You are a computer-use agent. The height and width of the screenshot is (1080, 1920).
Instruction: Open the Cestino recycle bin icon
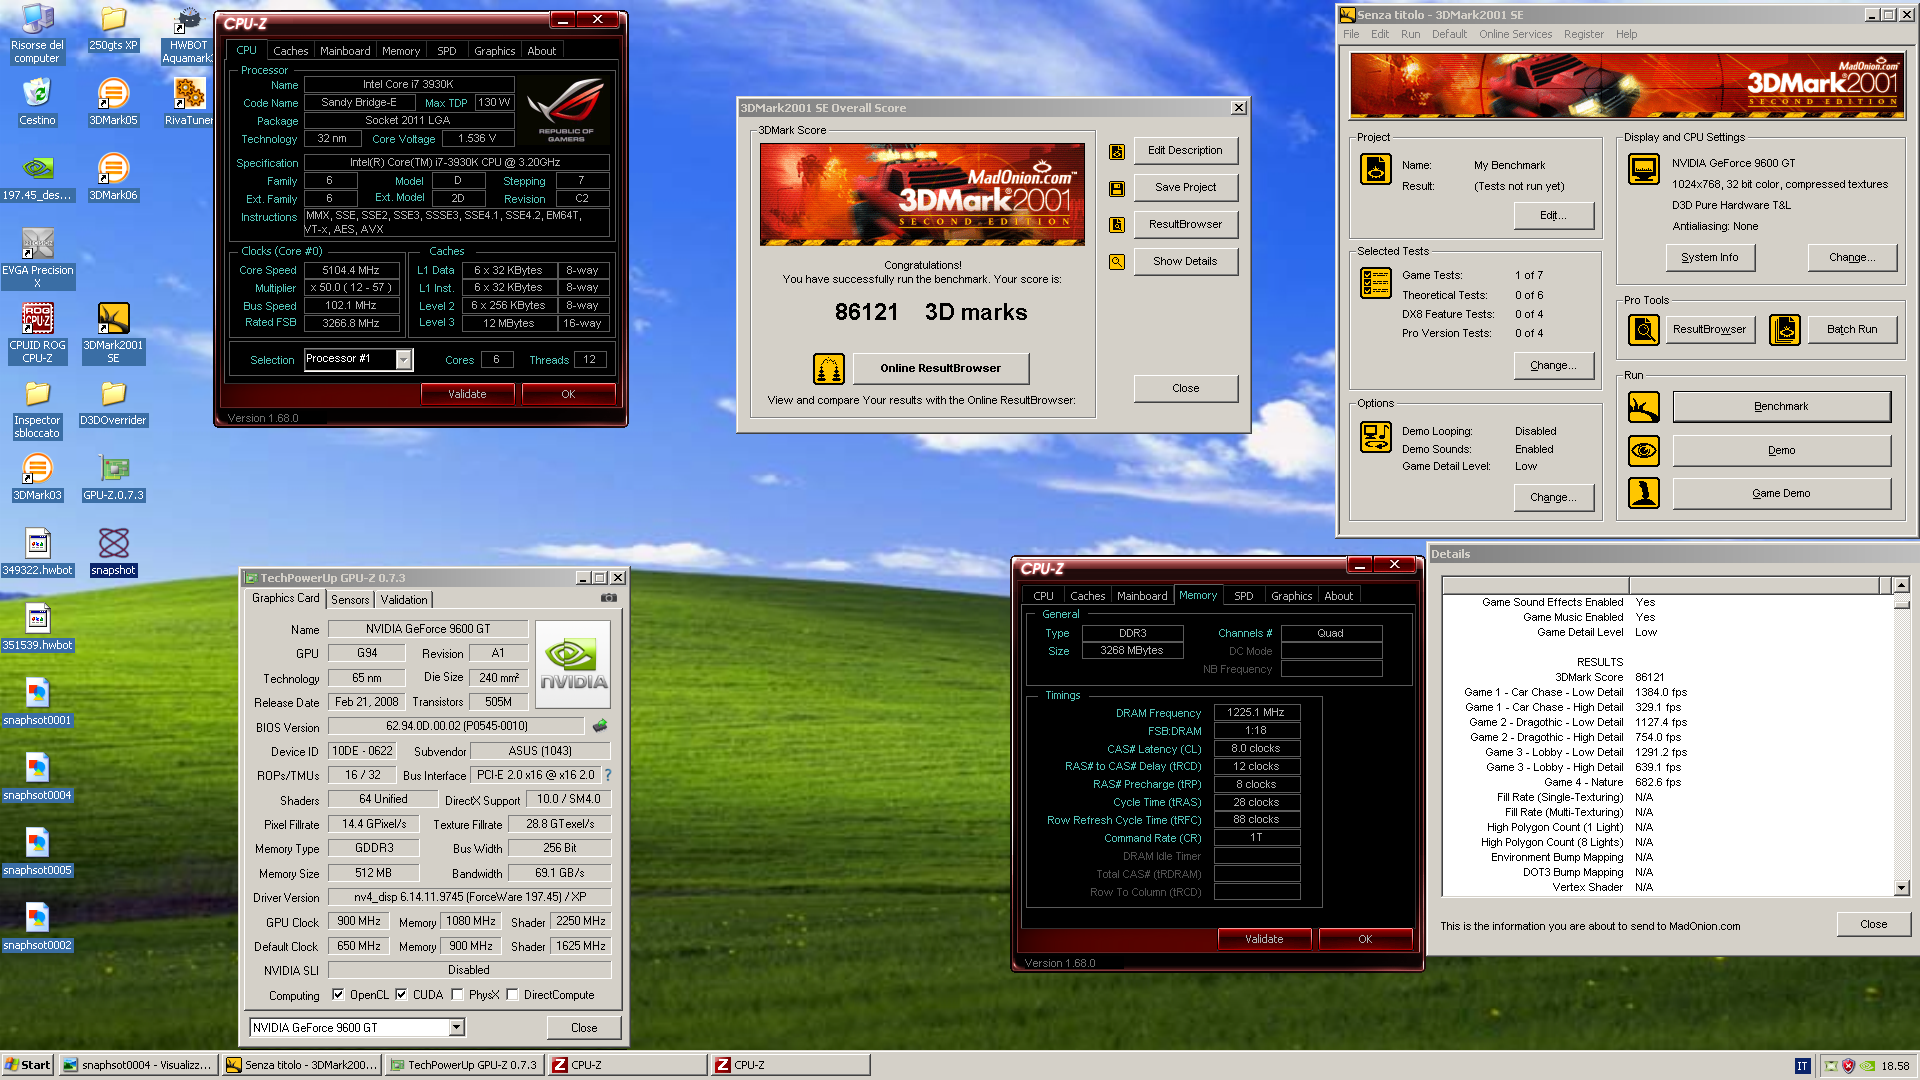click(37, 102)
